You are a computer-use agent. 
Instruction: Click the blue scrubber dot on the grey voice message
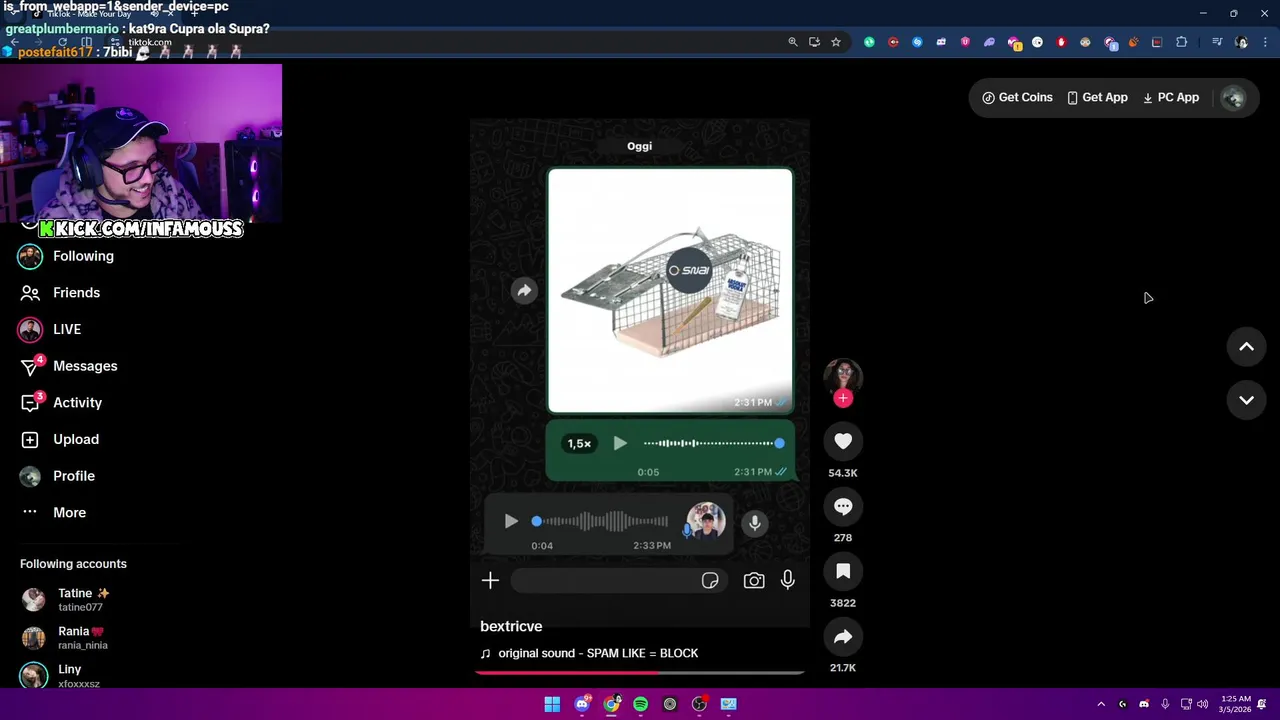pos(536,521)
